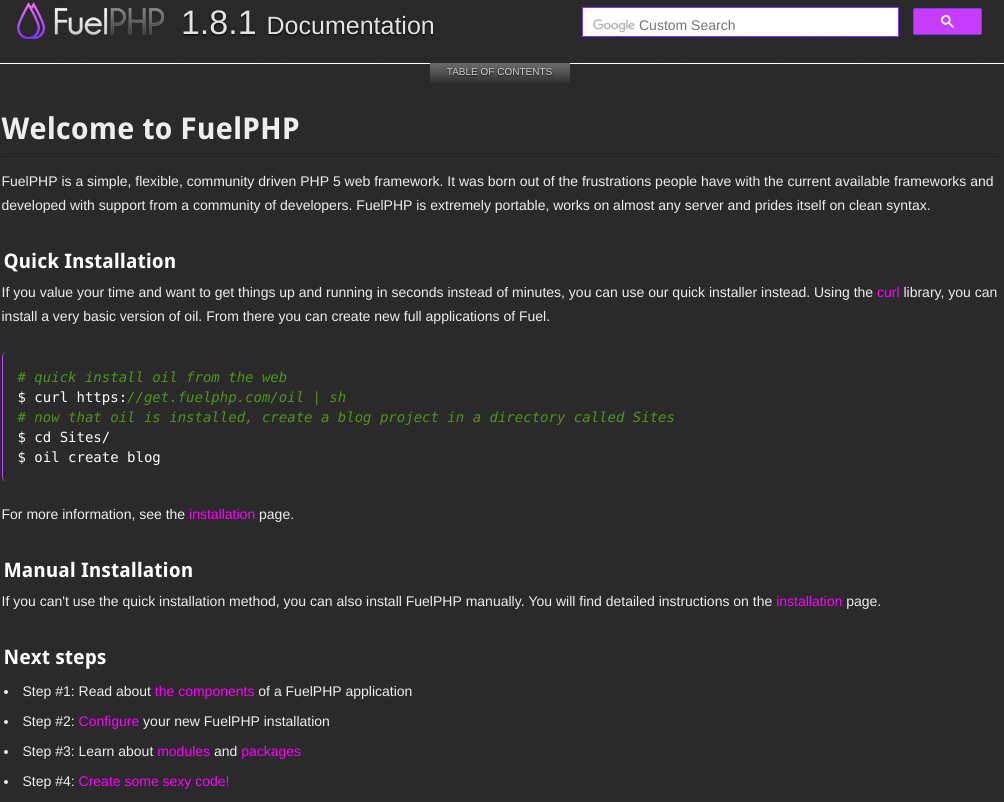The height and width of the screenshot is (802, 1004).
Task: Open installation link under Manual Installation
Action: click(809, 602)
